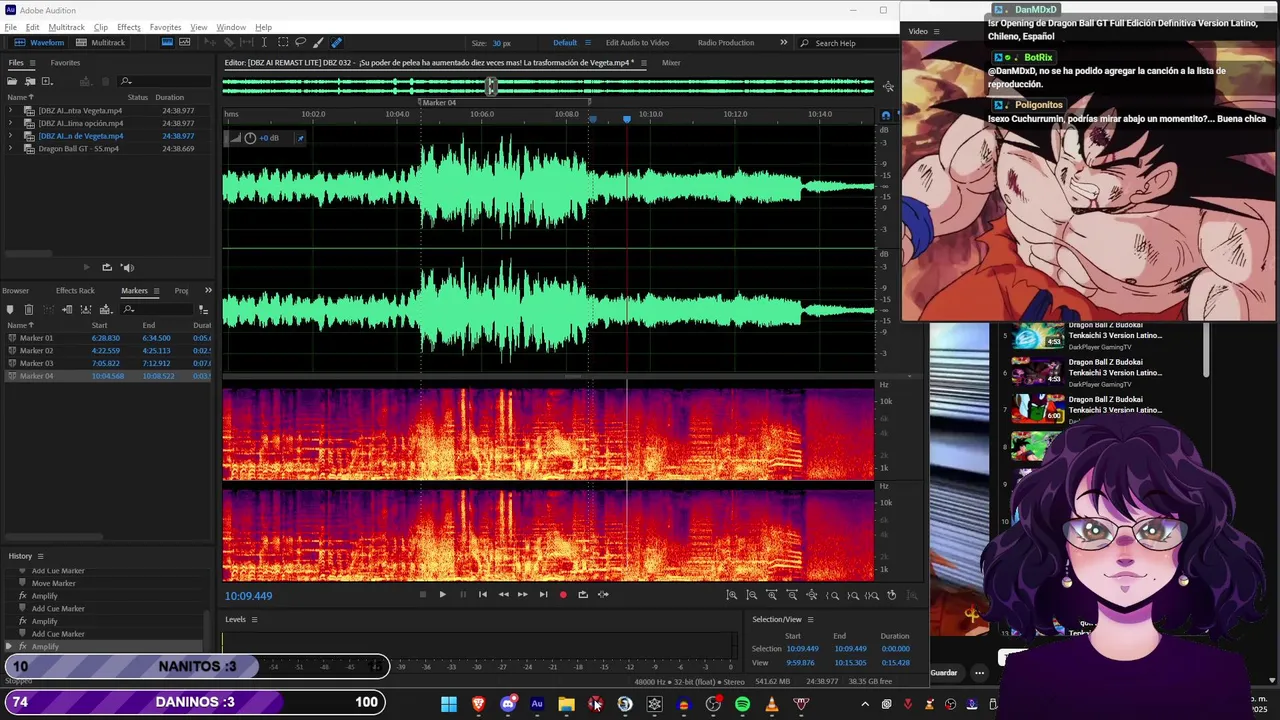Click the blue playhead on timeline ruler
This screenshot has height=720, width=1280.
tap(627, 118)
